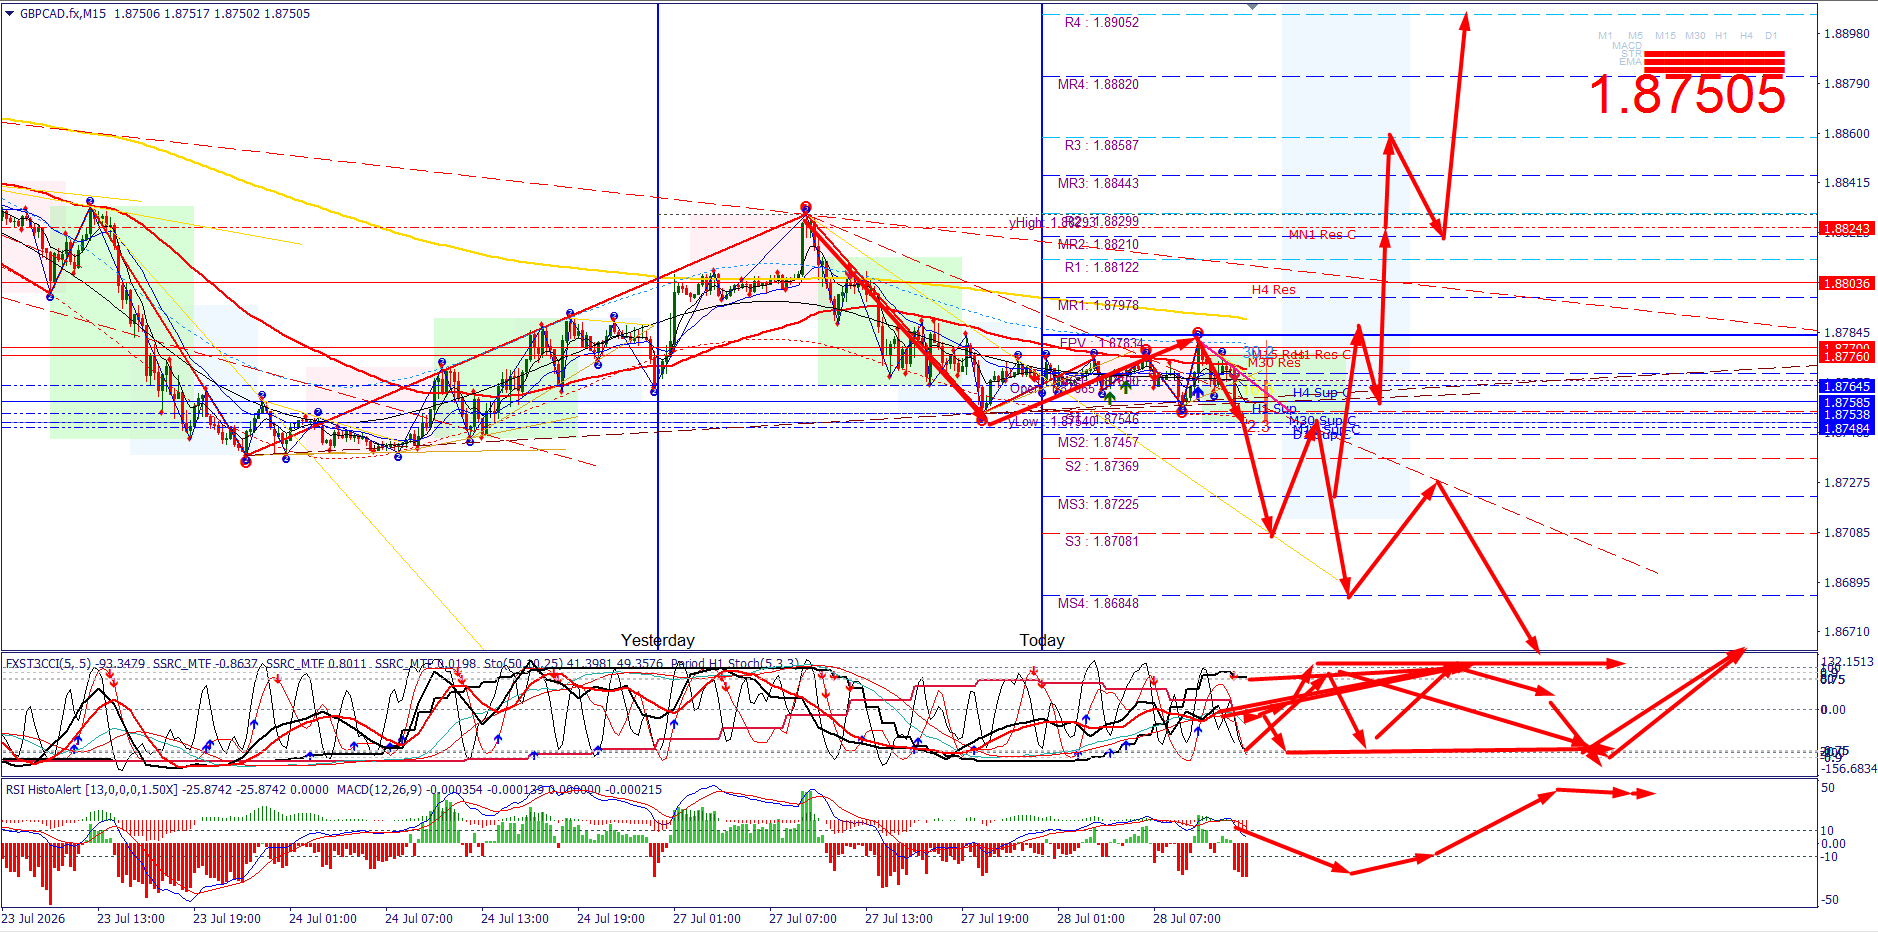The height and width of the screenshot is (932, 1878).
Task: Select the R3 : 1.88587 pivot label
Action: (x=1101, y=145)
